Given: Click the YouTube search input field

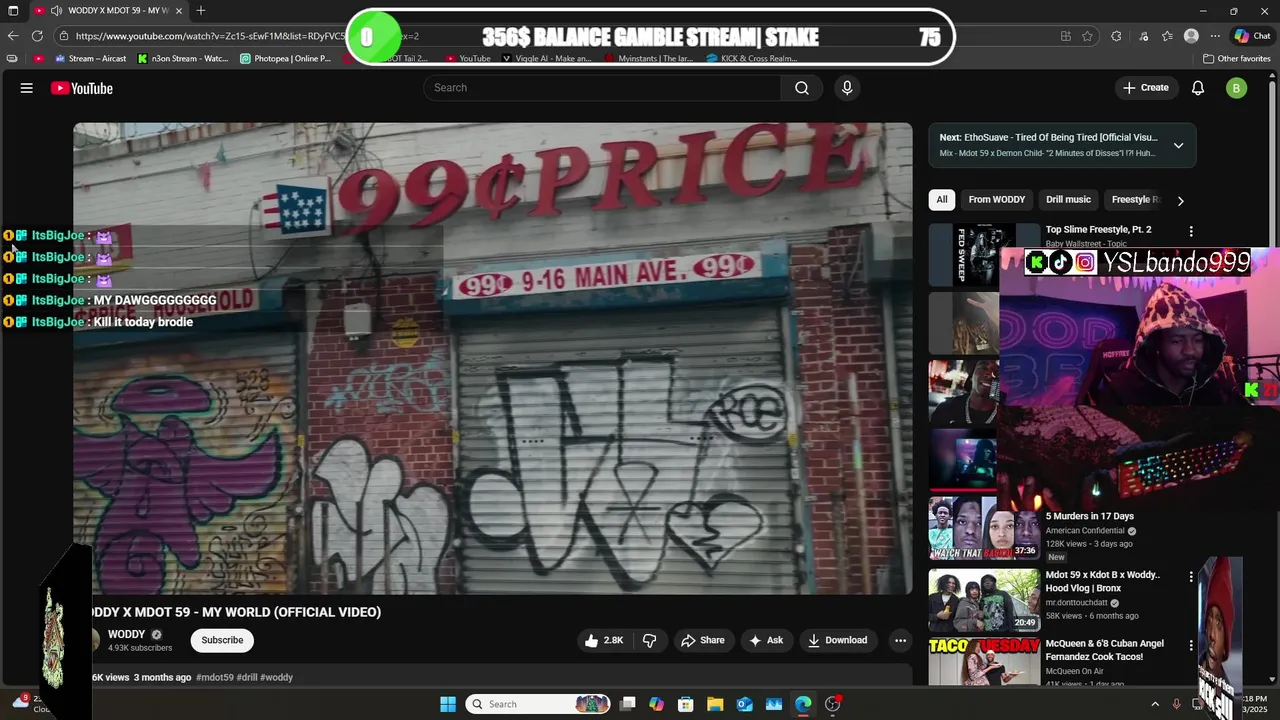Looking at the screenshot, I should pyautogui.click(x=602, y=88).
